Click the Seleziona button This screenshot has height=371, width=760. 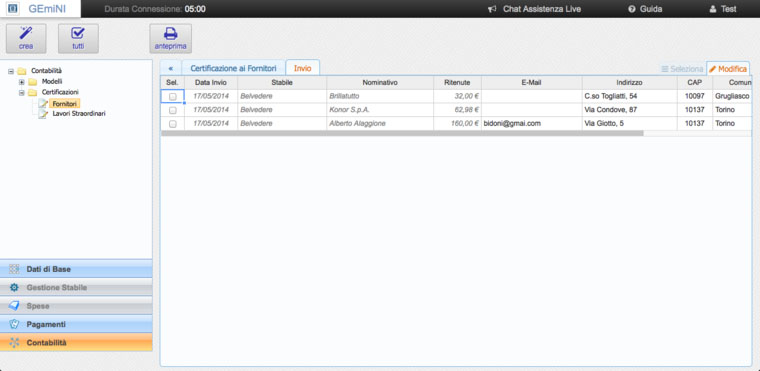tap(682, 69)
